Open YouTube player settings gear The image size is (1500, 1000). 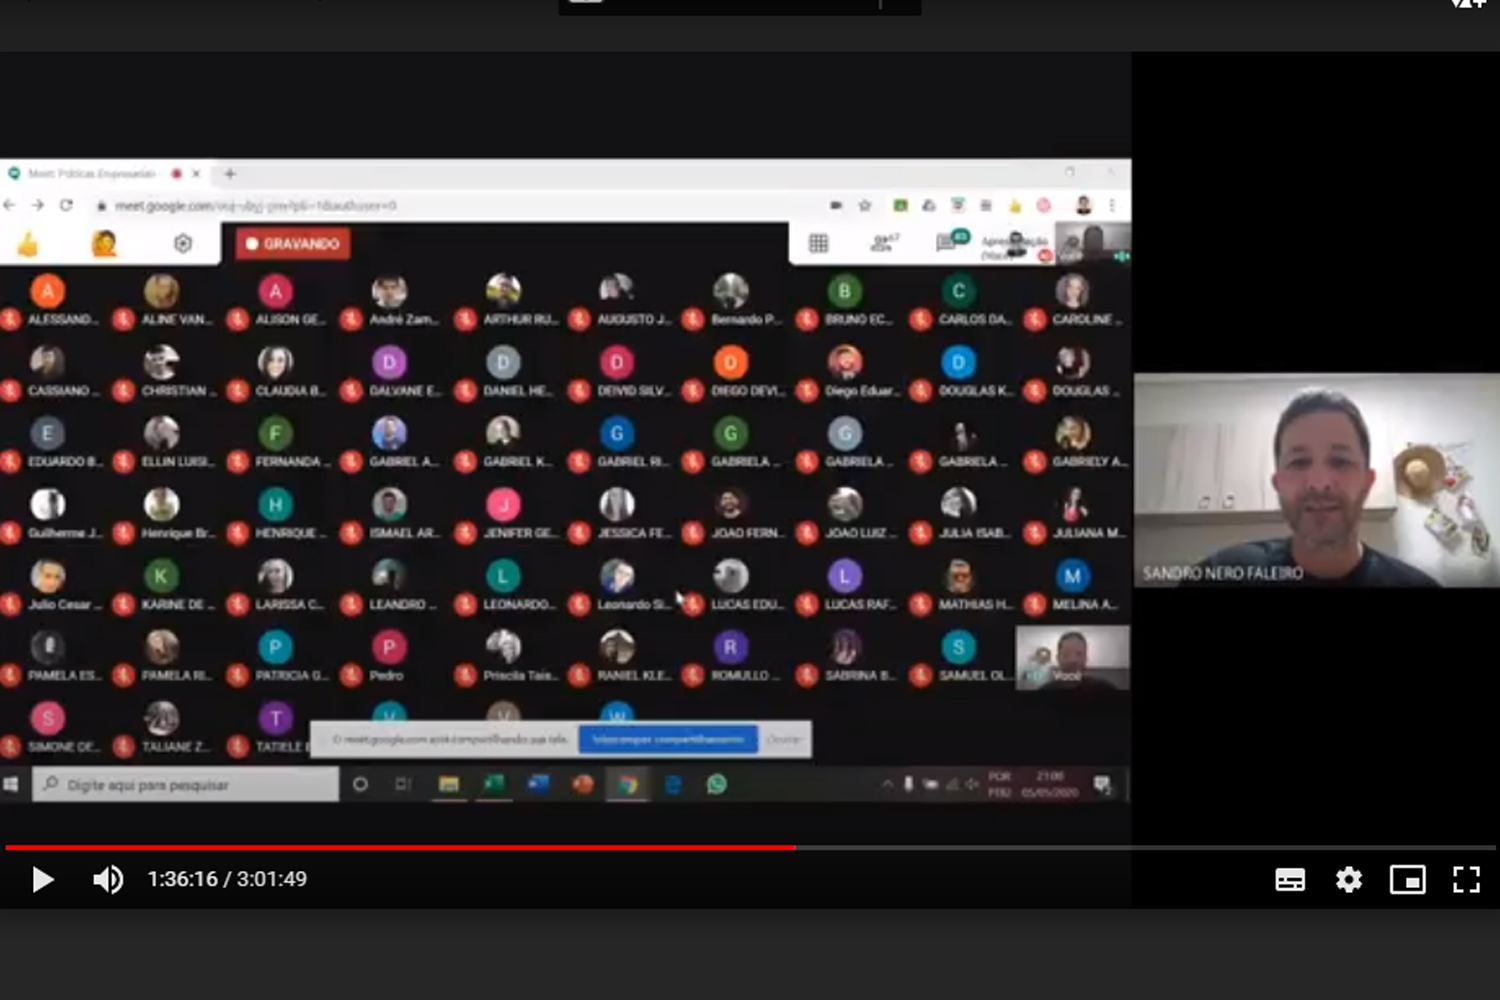(x=1349, y=880)
